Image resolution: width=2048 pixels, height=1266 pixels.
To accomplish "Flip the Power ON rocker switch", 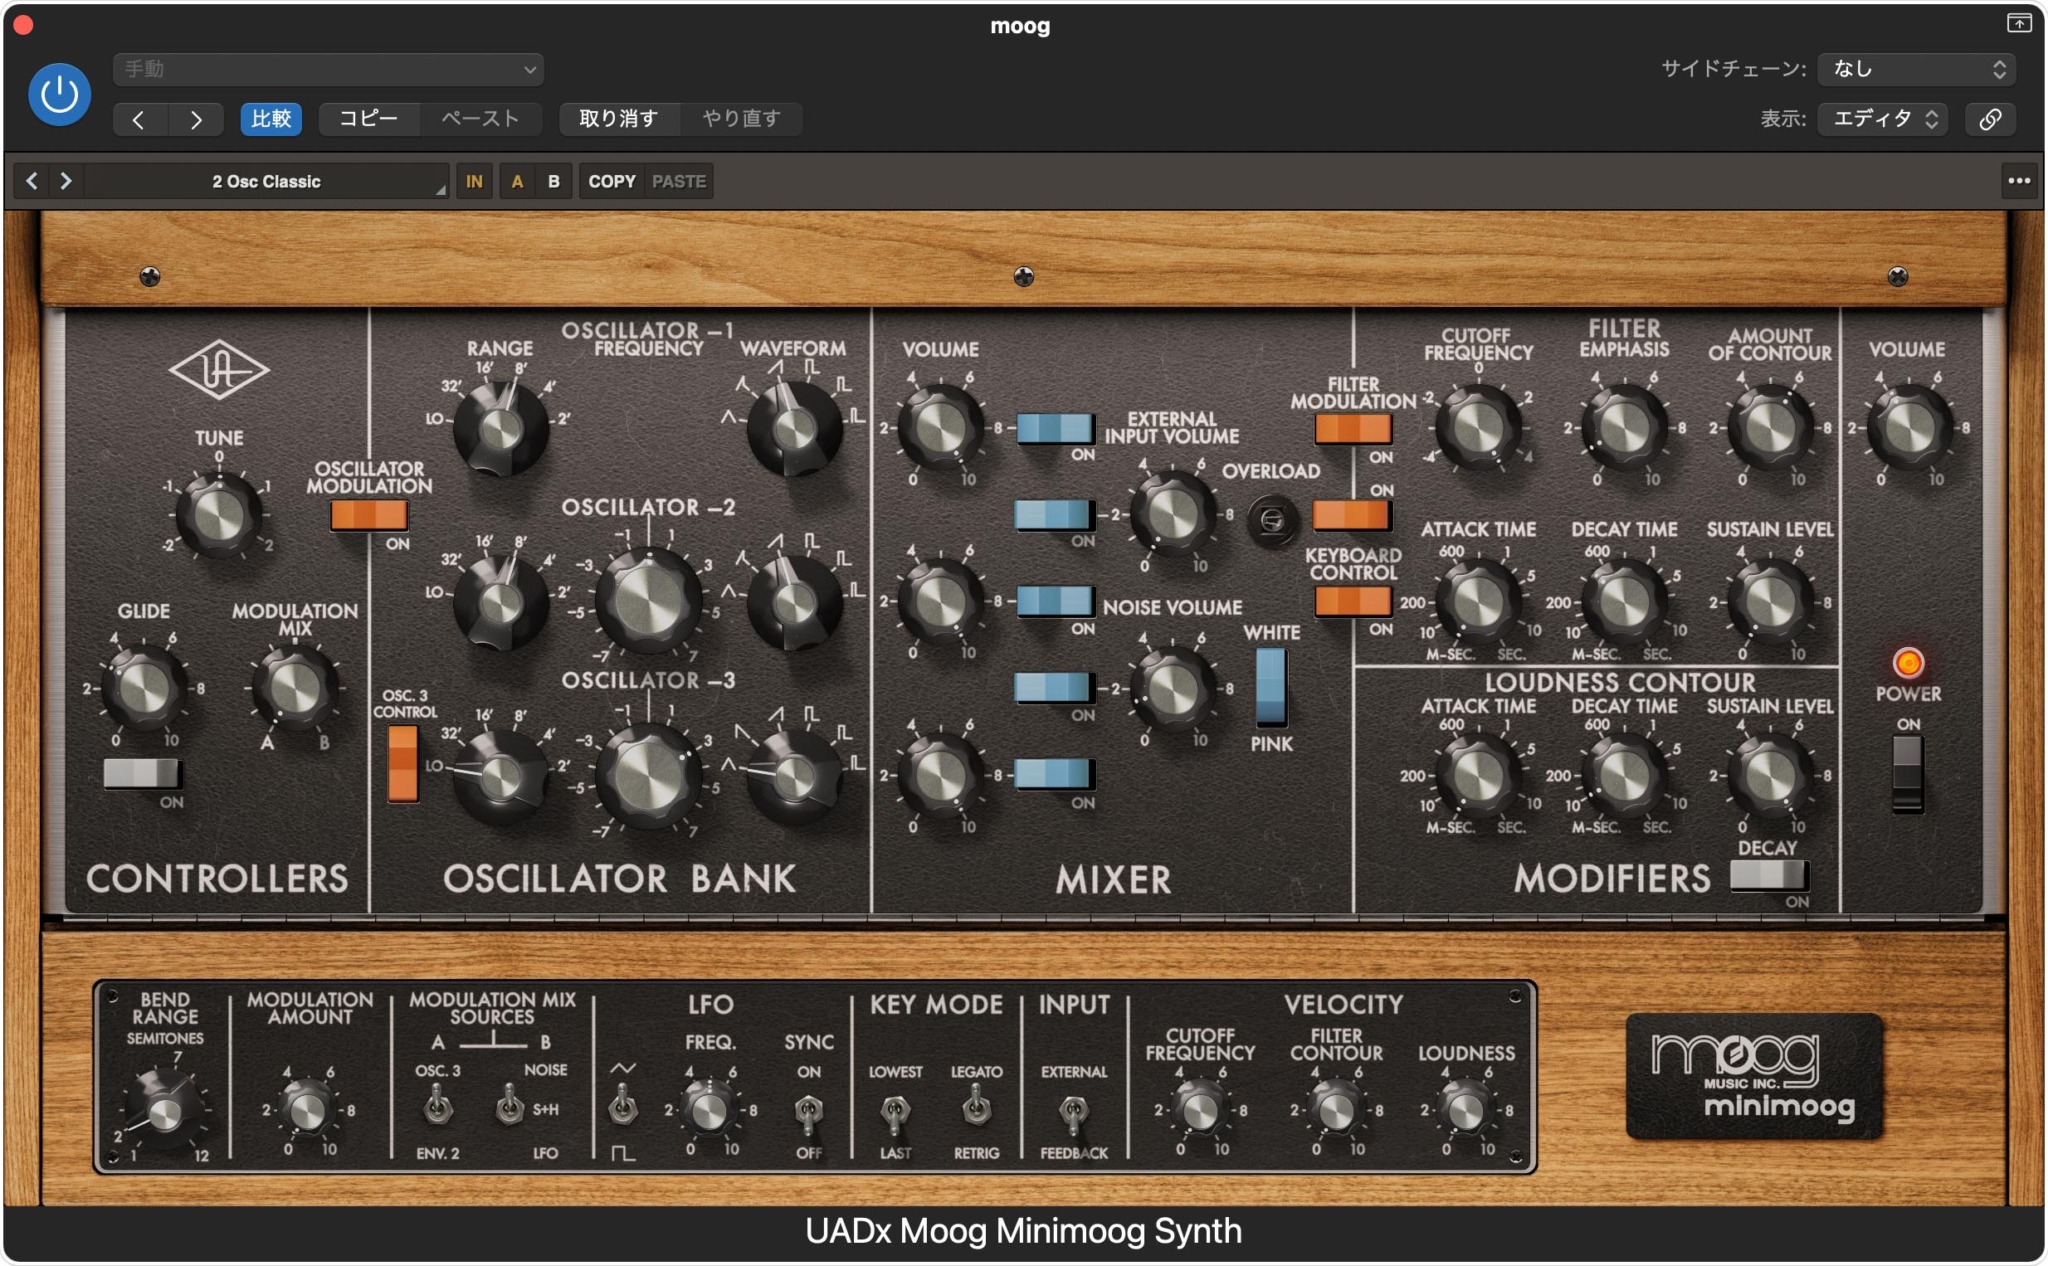I will [1907, 773].
